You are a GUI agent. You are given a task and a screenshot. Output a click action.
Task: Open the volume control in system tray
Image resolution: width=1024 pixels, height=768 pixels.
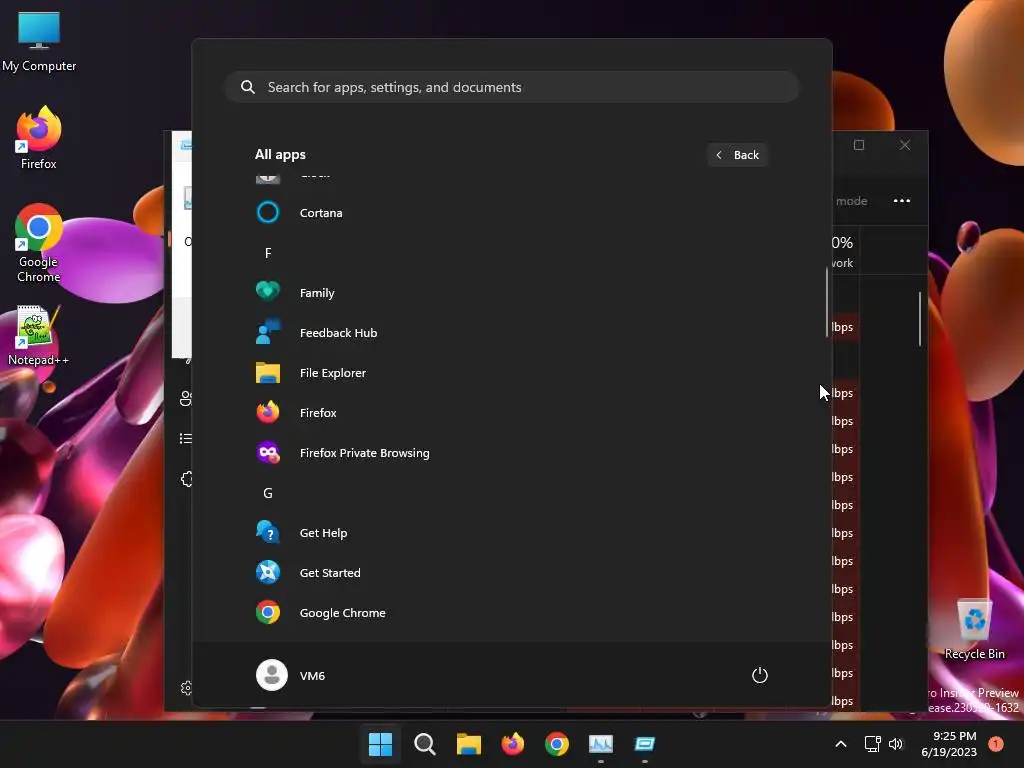[x=896, y=744]
